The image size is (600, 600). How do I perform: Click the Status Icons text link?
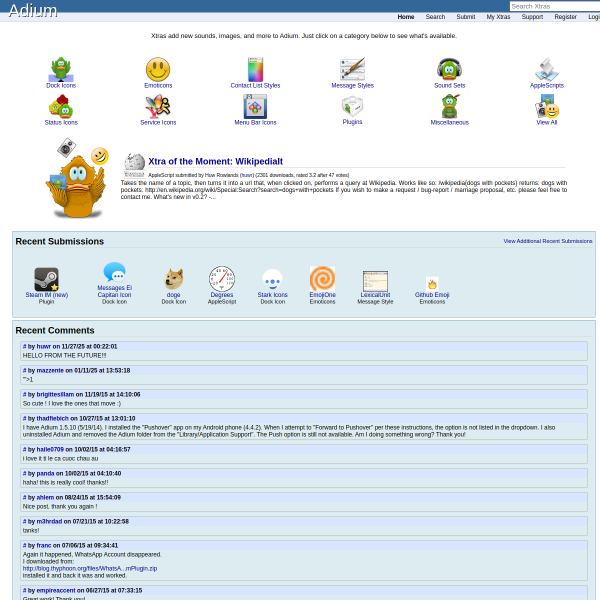[61, 122]
